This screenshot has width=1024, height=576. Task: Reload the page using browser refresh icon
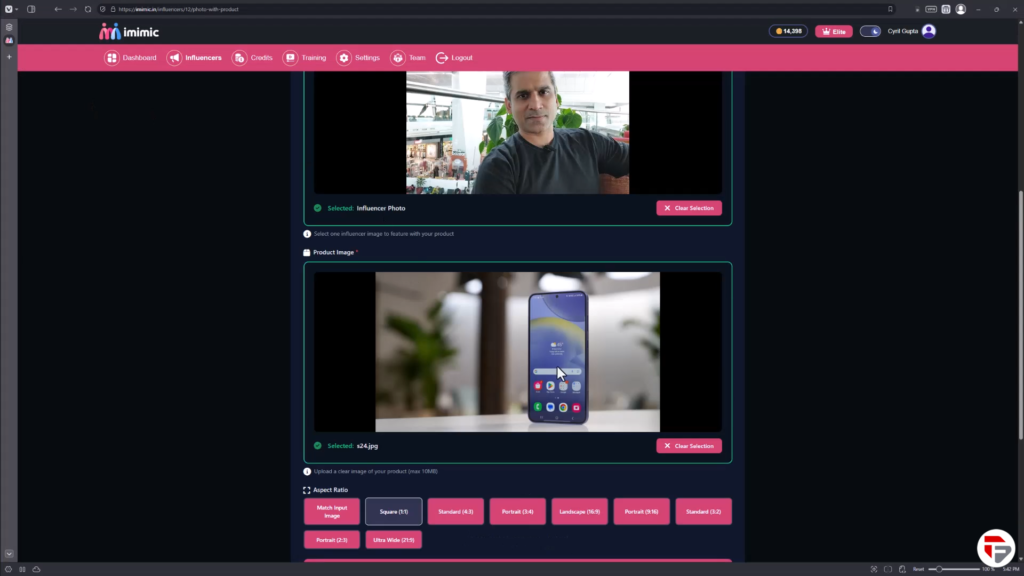pyautogui.click(x=88, y=9)
